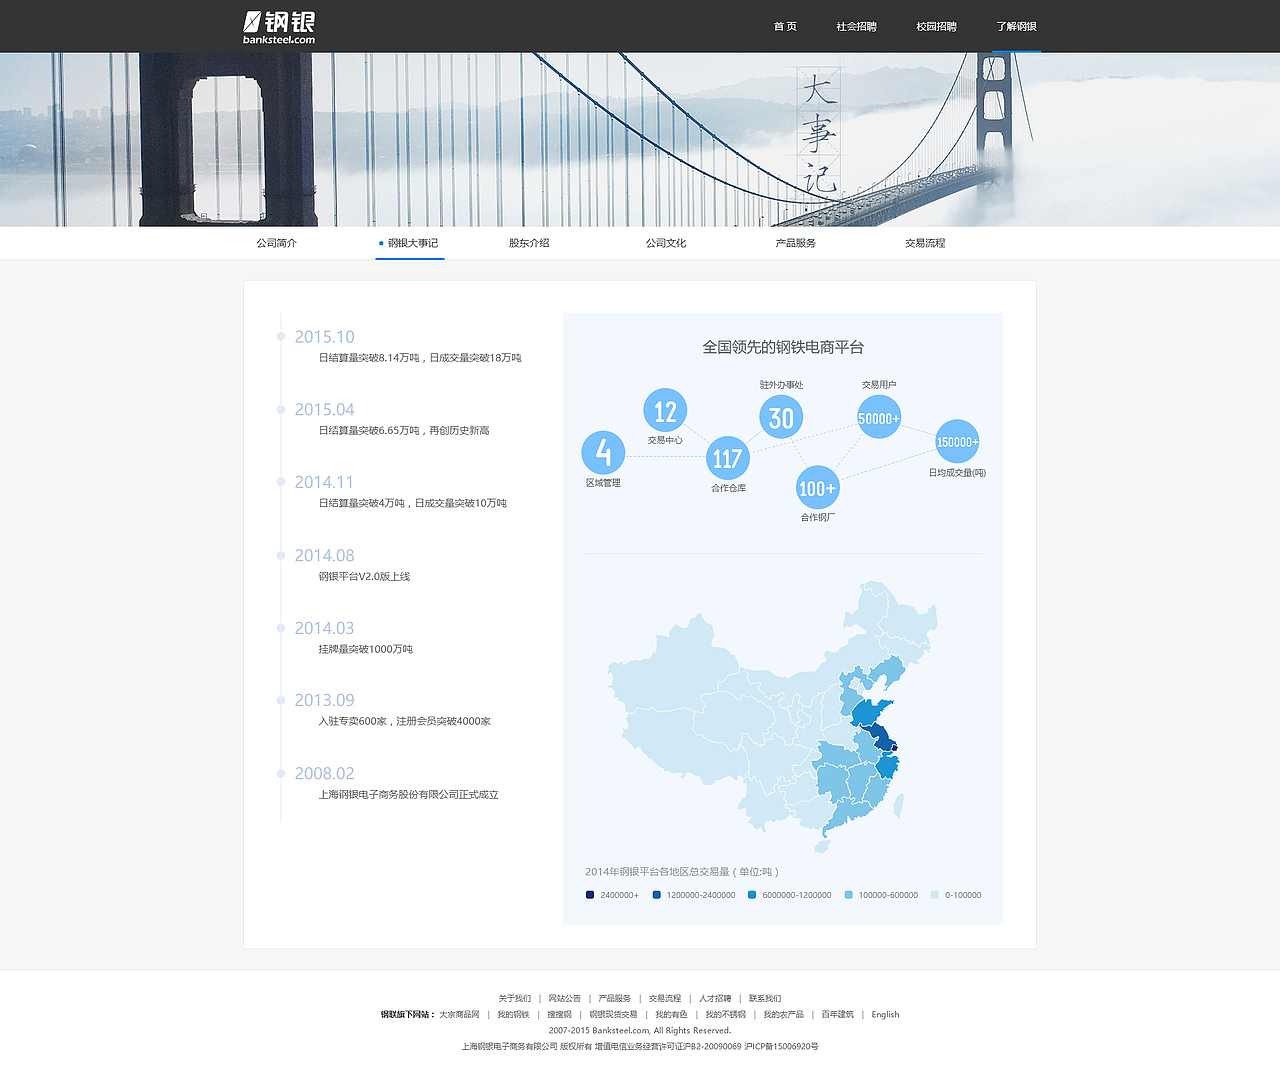The width and height of the screenshot is (1280, 1076).
Task: Click the '50000+' 交易用户 circle
Action: tap(879, 418)
